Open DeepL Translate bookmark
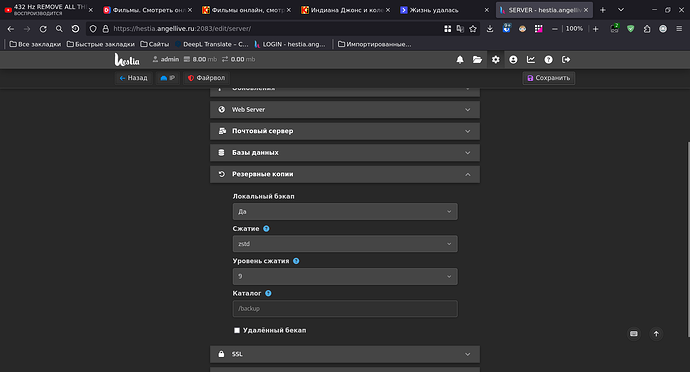Viewport: 690px width, 372px height. point(211,44)
